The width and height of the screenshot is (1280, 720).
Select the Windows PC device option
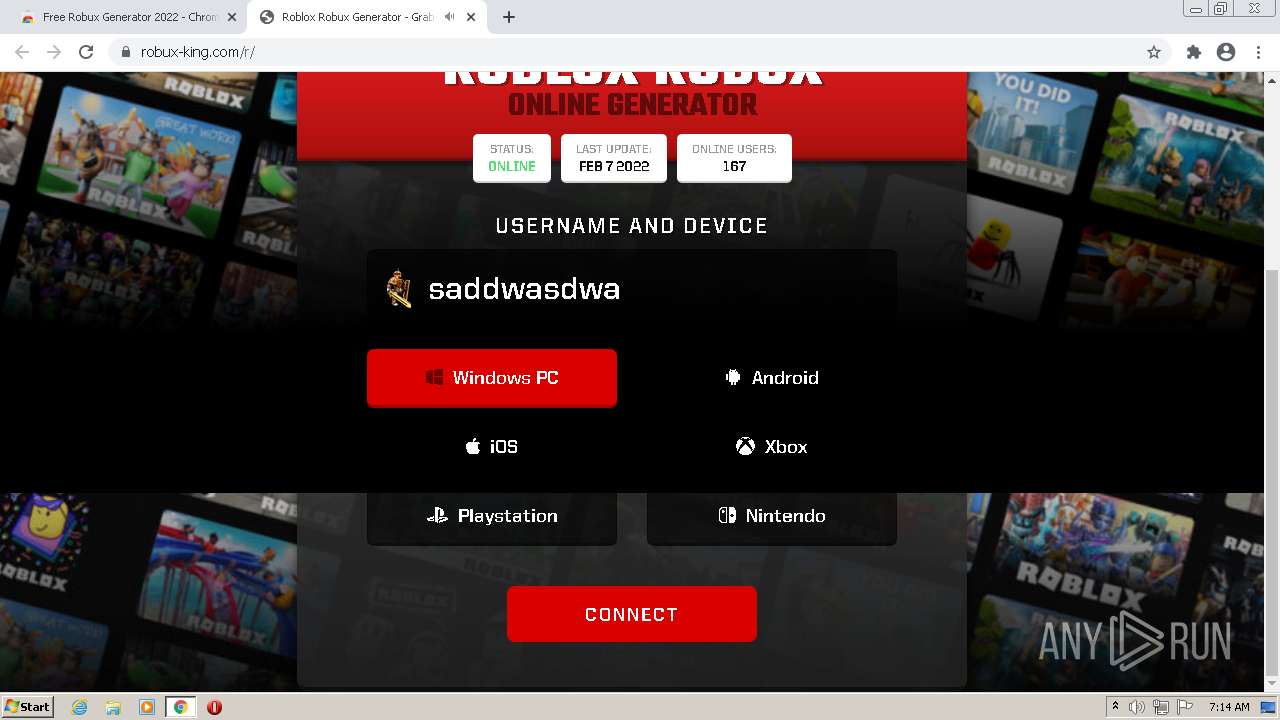[x=492, y=378]
